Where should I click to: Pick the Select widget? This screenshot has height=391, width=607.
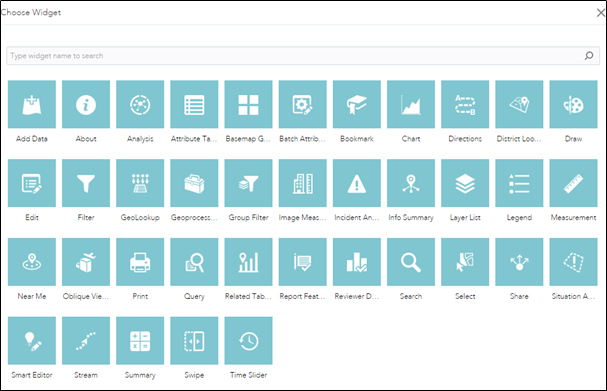465,262
